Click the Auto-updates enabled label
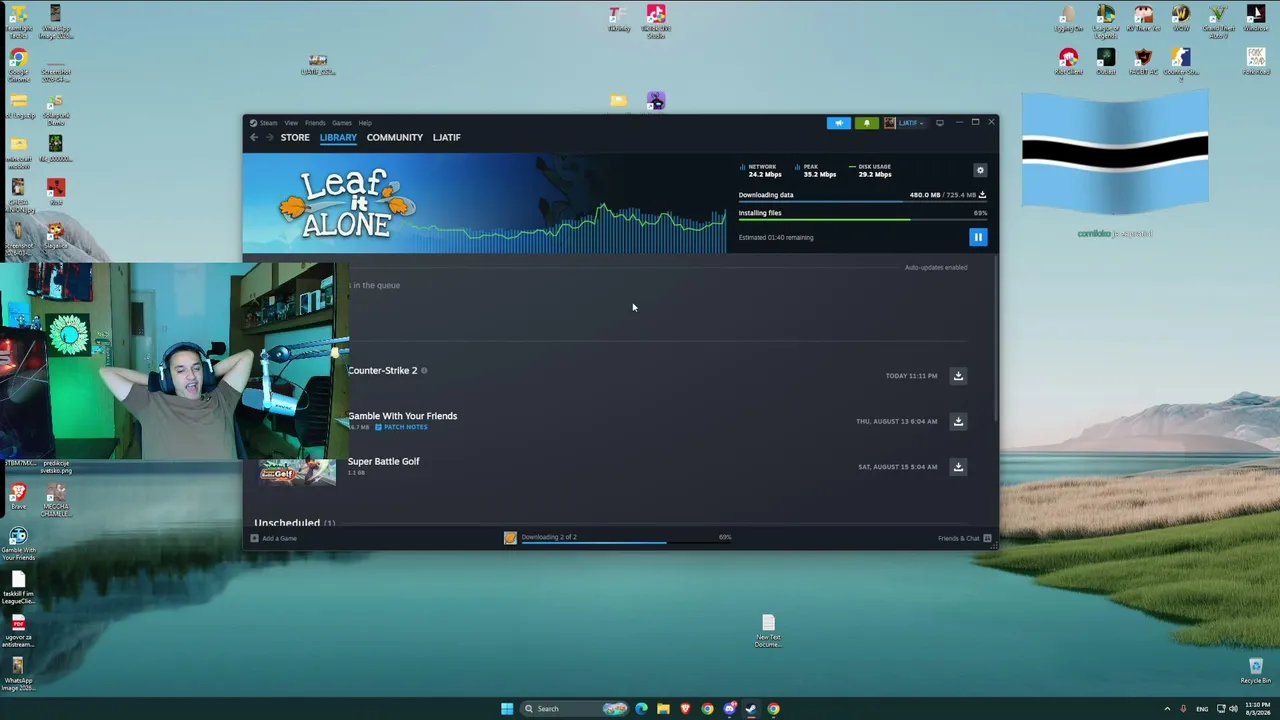The height and width of the screenshot is (720, 1280). point(936,268)
